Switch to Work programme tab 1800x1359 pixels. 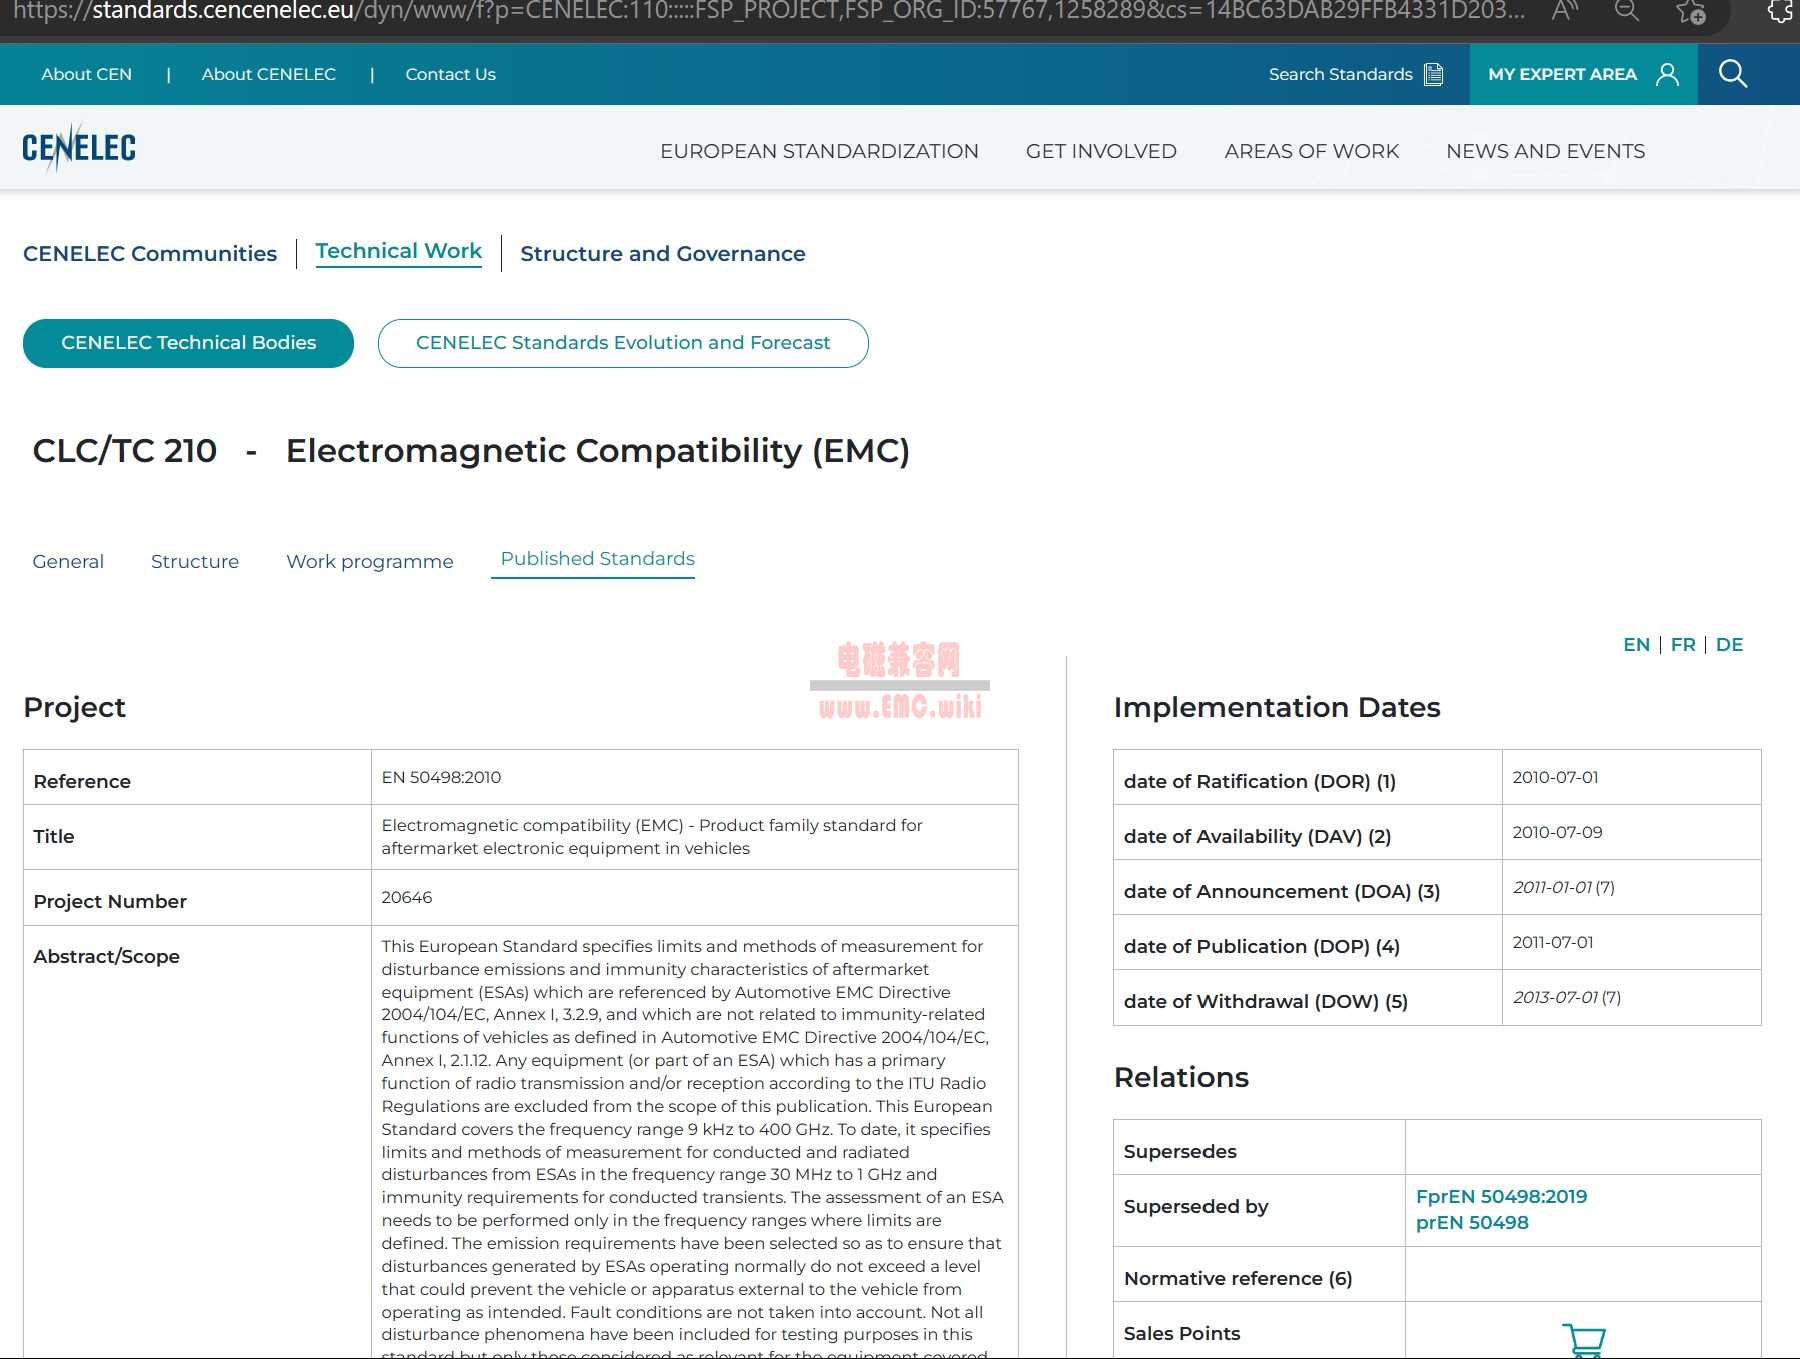(x=370, y=561)
